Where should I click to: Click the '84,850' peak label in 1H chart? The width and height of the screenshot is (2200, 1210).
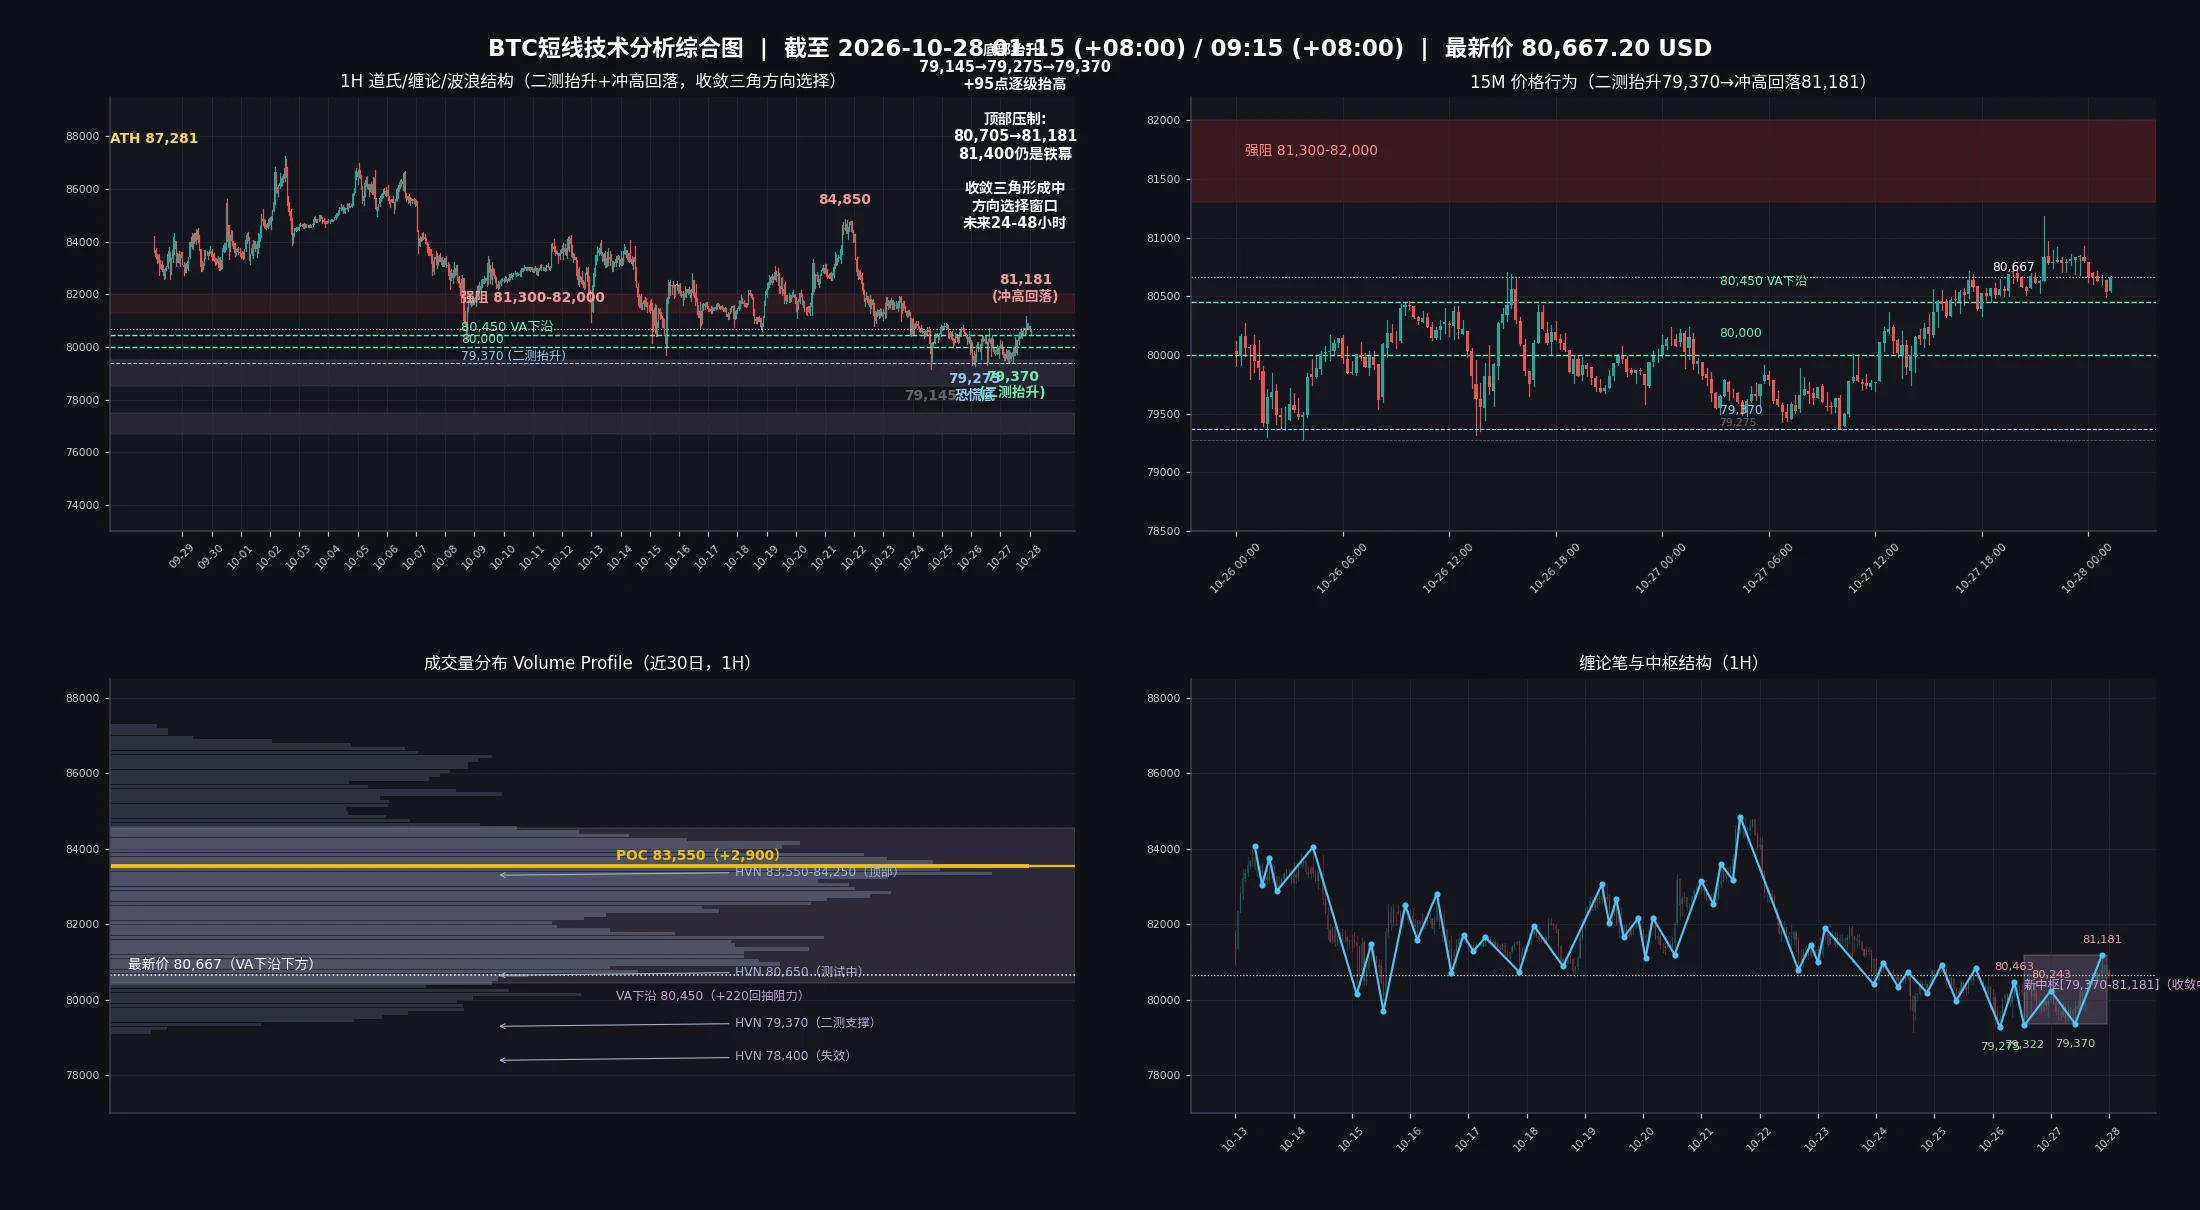[845, 199]
